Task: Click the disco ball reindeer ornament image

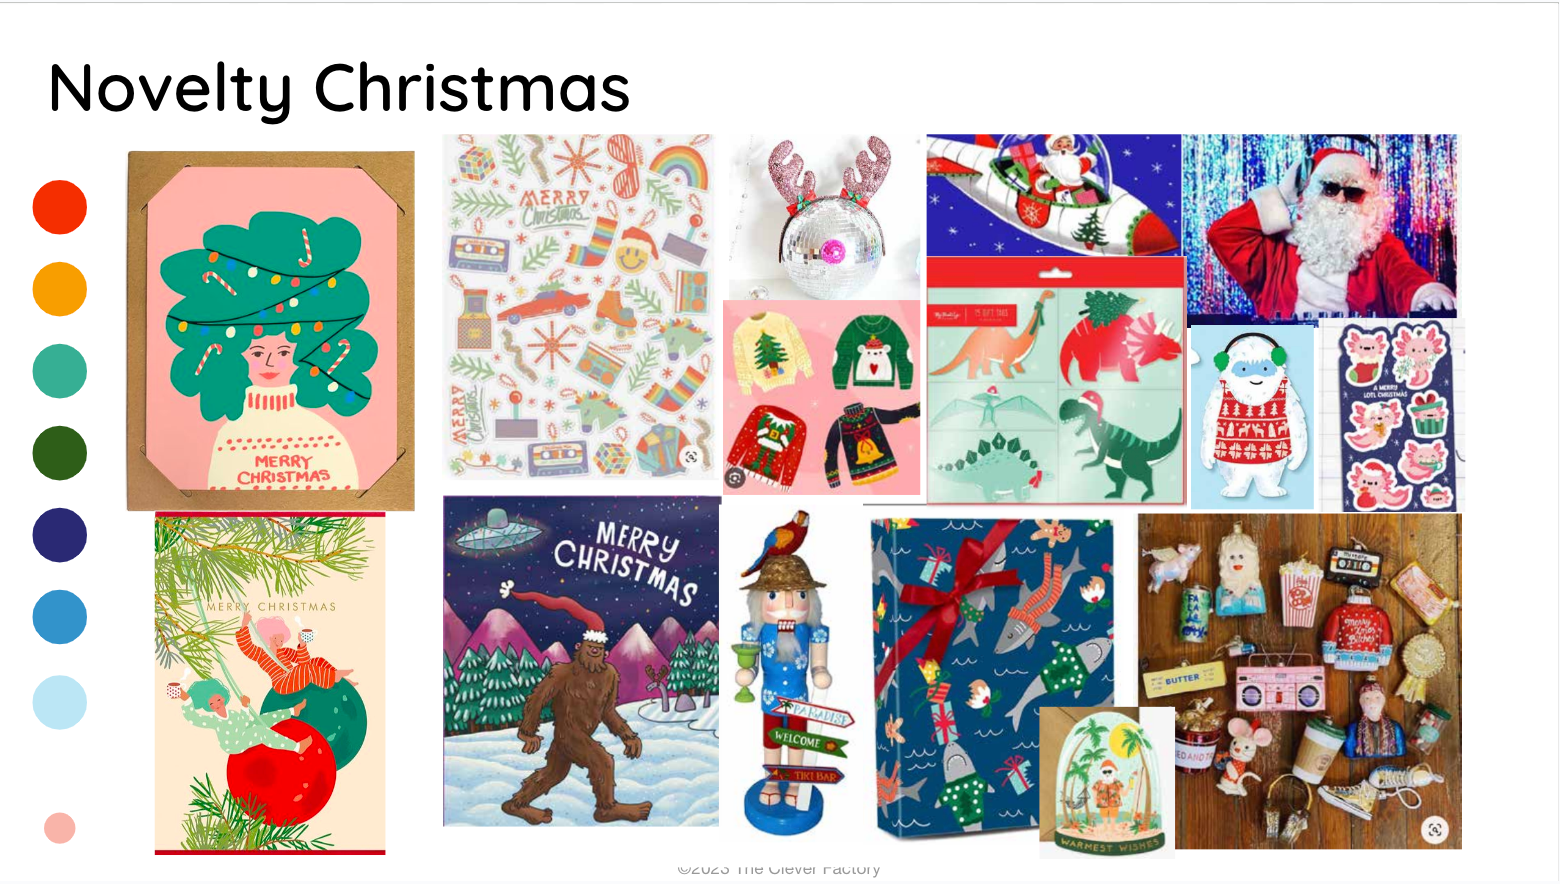Action: pos(822,217)
